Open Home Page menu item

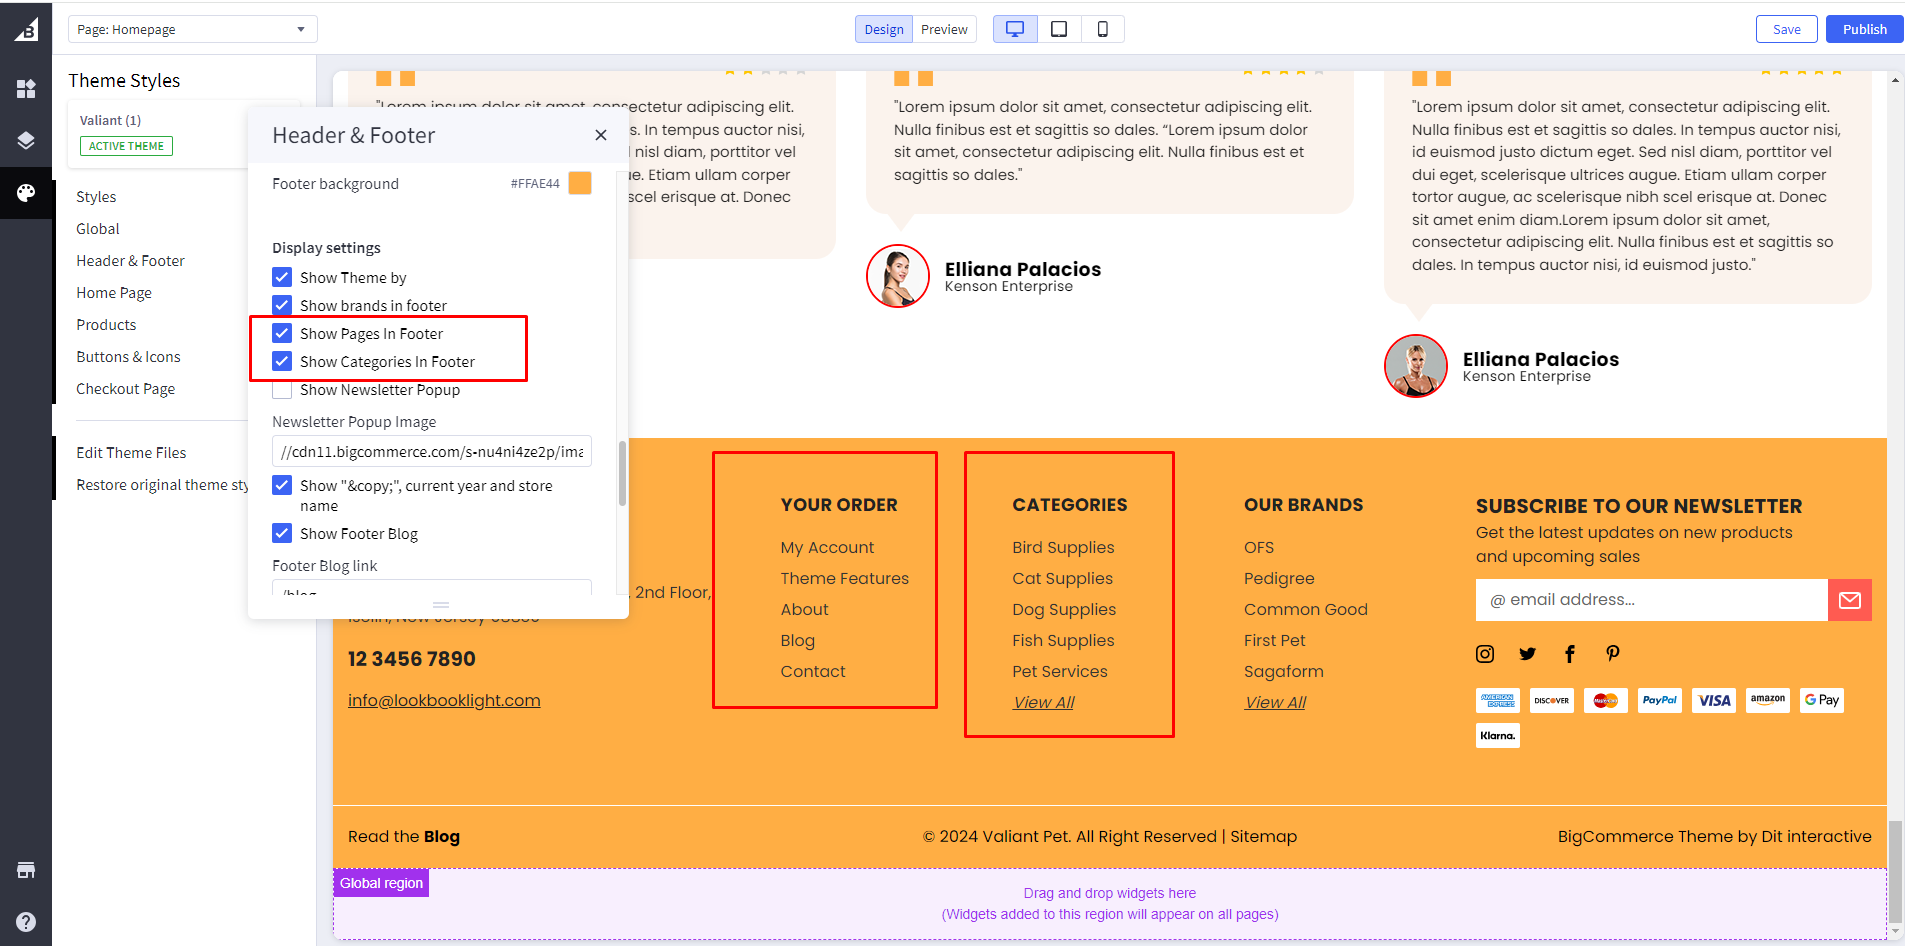coord(114,293)
